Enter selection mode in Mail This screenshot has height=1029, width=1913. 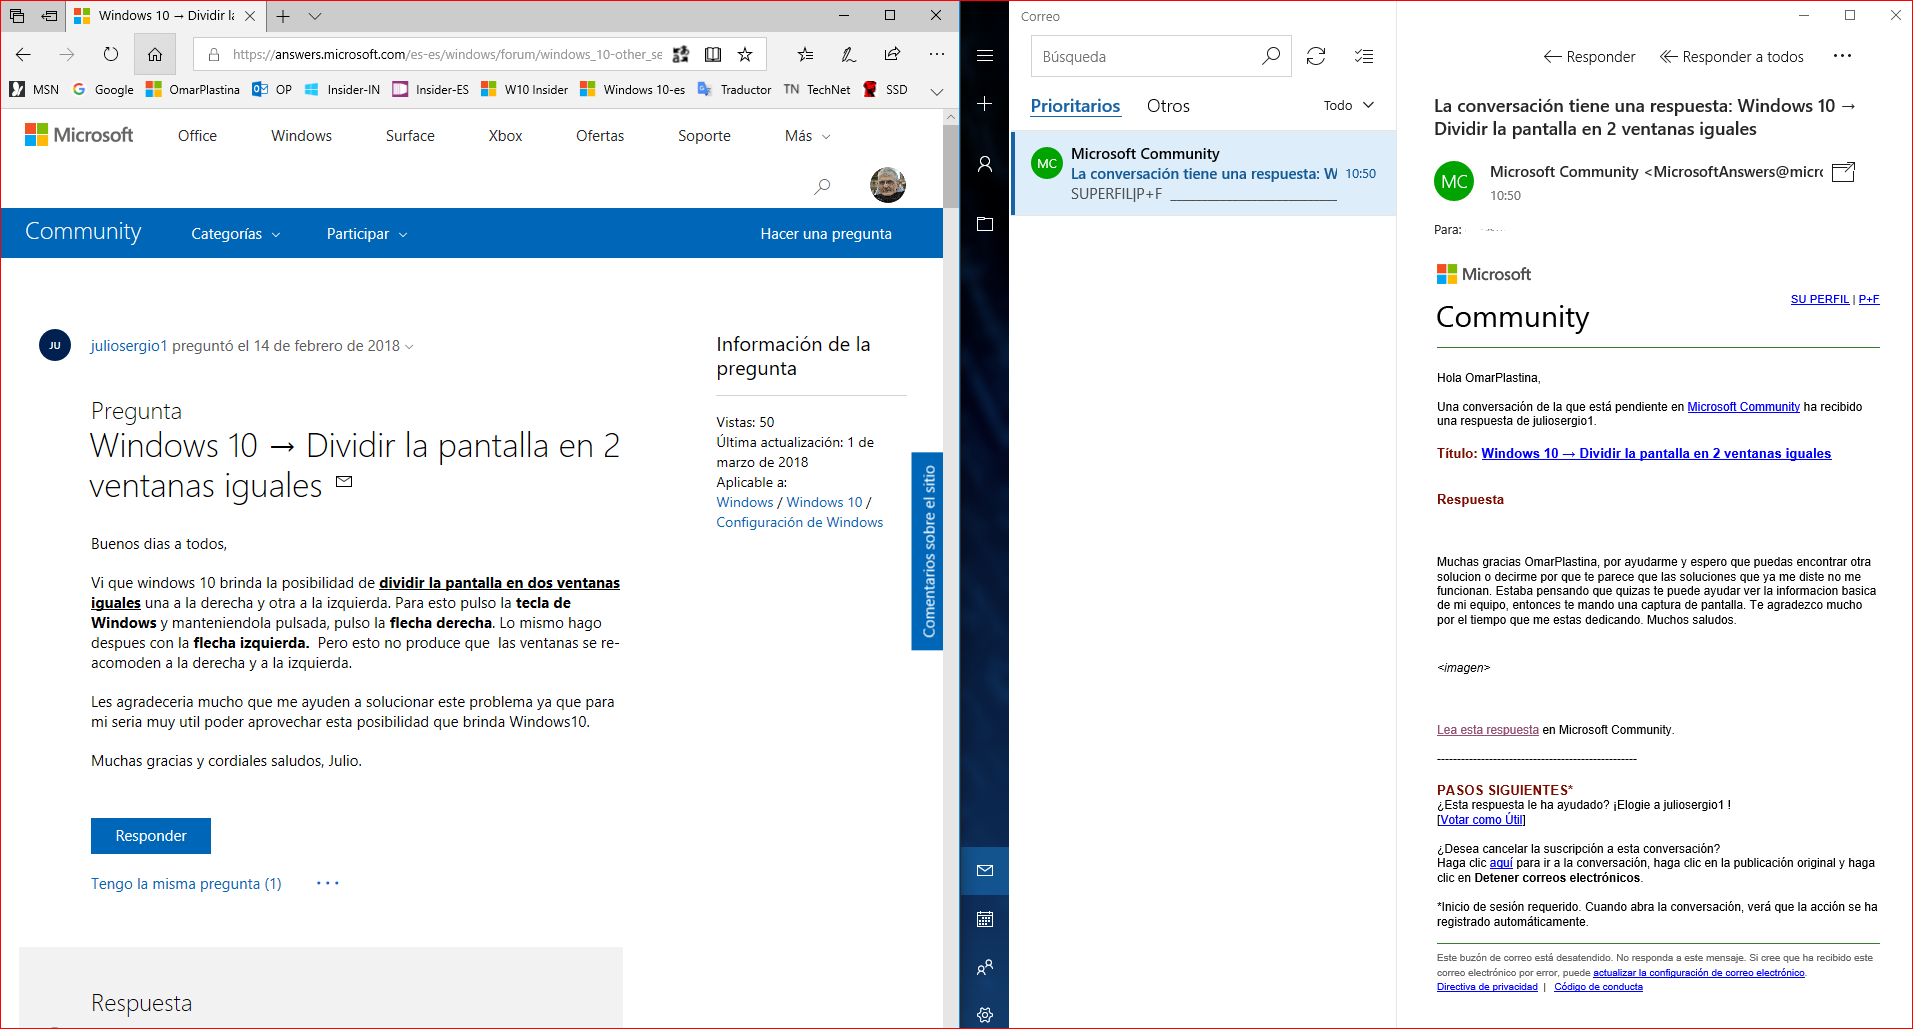[x=1364, y=56]
